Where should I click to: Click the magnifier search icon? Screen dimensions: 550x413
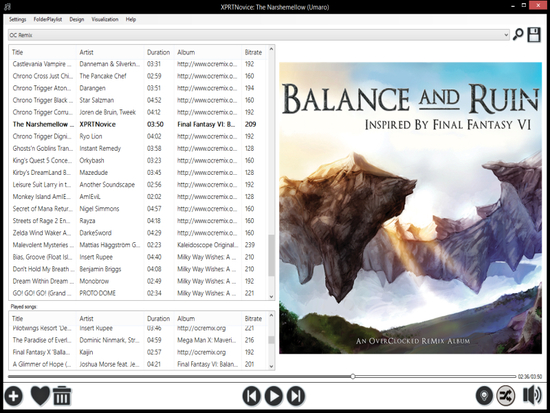[518, 34]
